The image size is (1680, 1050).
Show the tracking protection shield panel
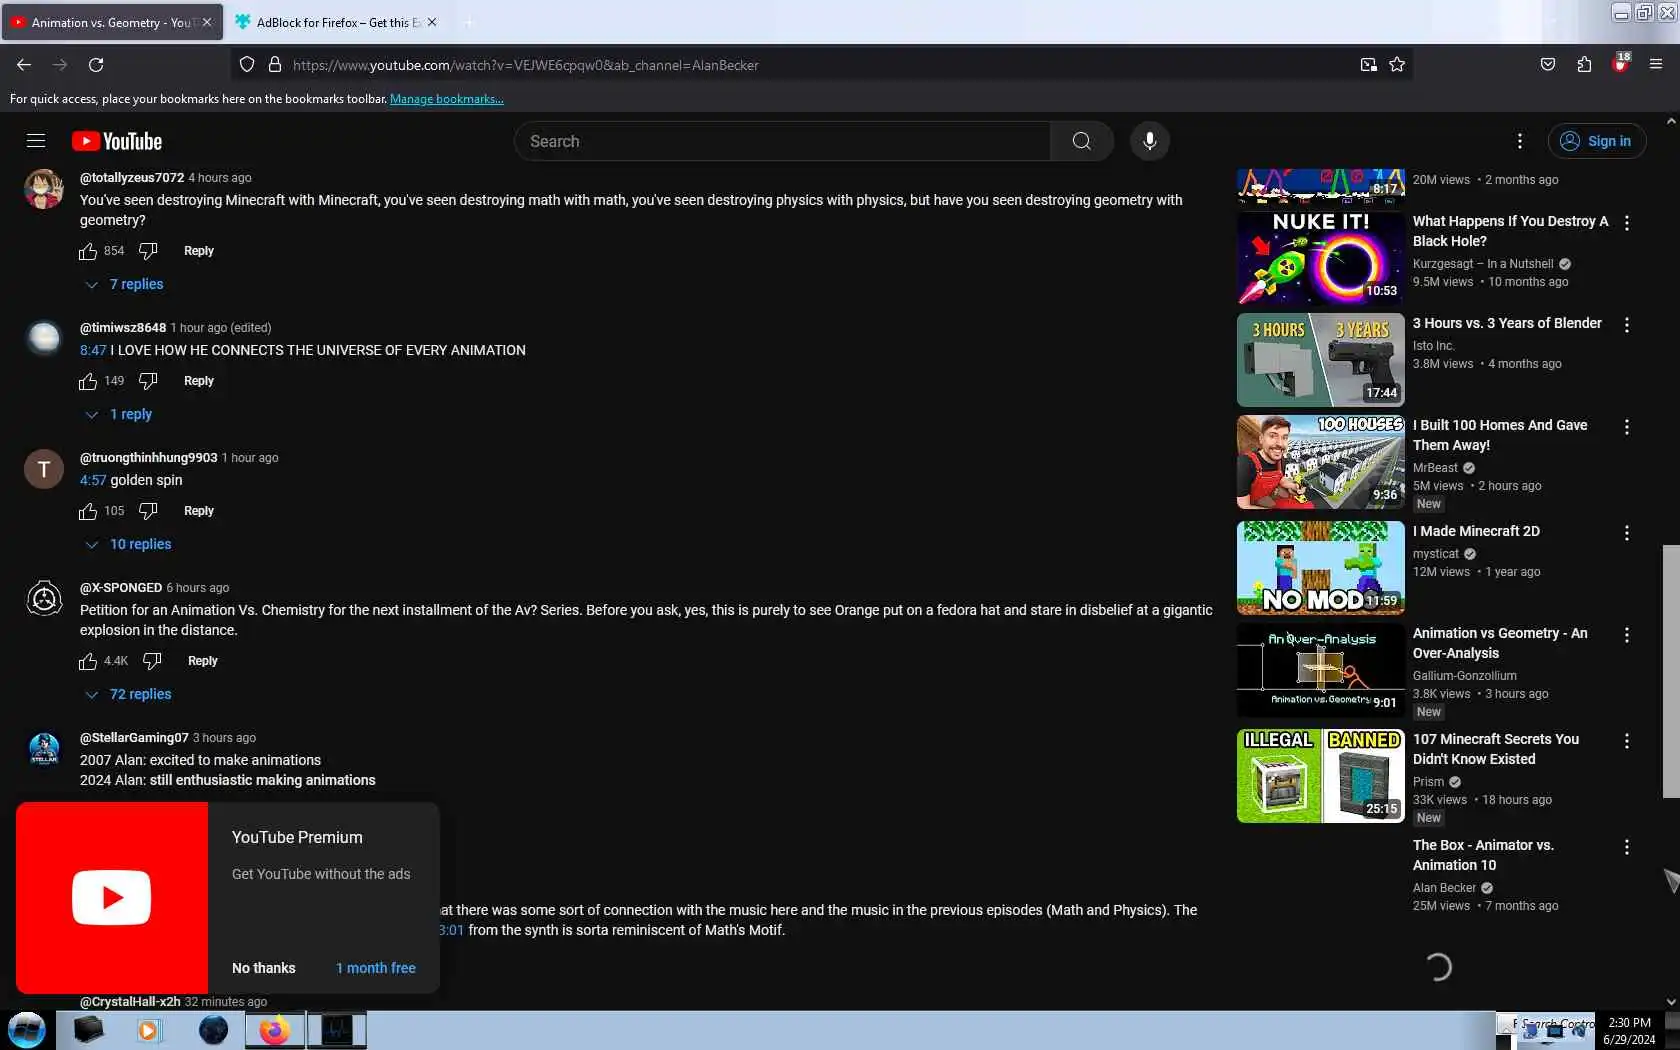coord(247,65)
